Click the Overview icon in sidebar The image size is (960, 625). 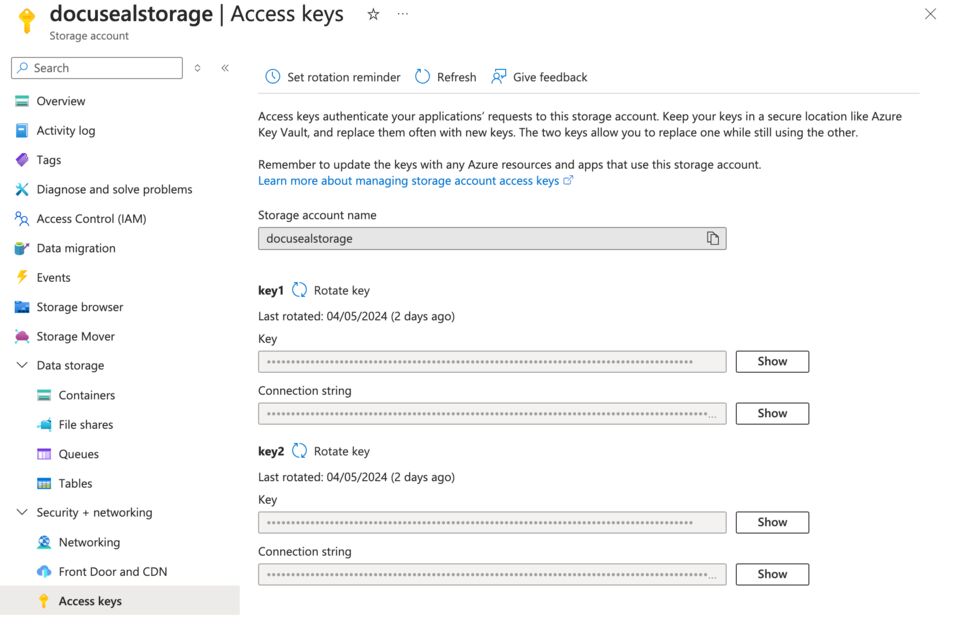click(x=21, y=101)
